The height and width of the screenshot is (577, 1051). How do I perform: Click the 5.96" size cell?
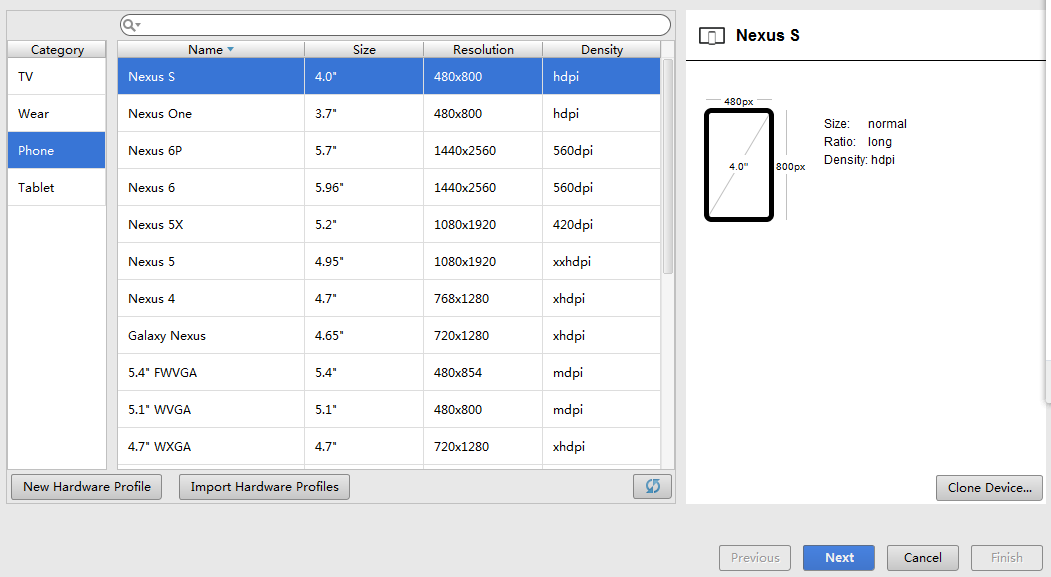pos(364,187)
